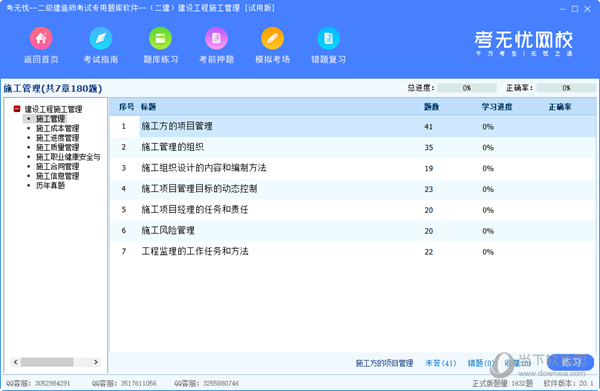Select row 施工方的项目管理
This screenshot has height=391, width=600.
pyautogui.click(x=353, y=127)
